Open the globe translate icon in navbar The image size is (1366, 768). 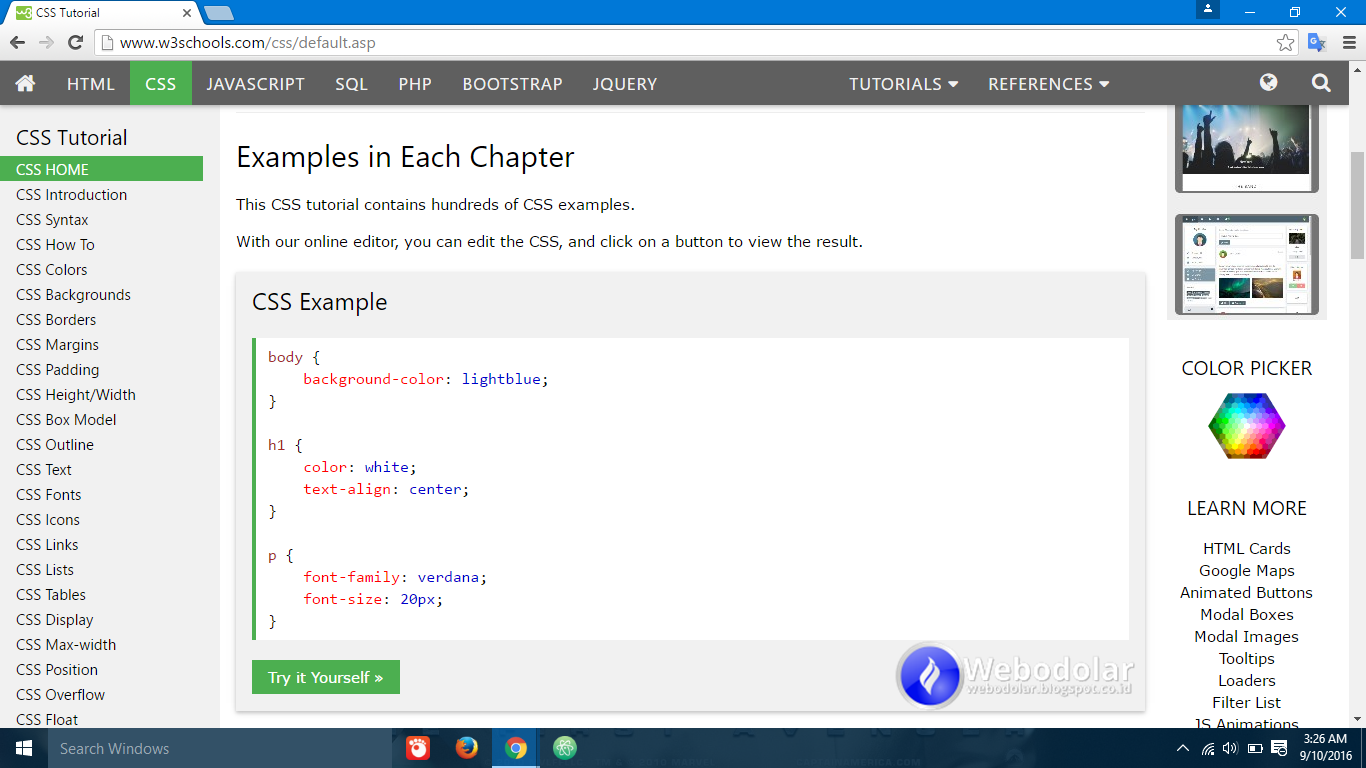click(1269, 83)
